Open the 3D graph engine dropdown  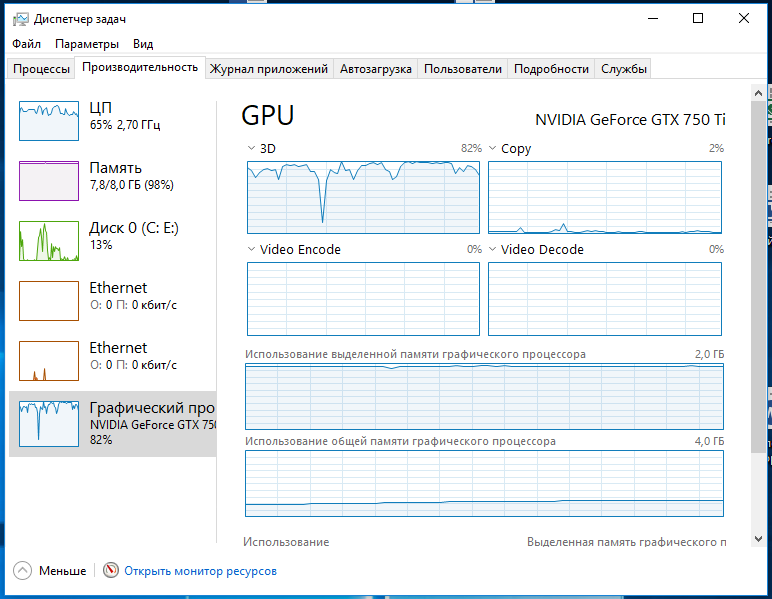coord(251,149)
